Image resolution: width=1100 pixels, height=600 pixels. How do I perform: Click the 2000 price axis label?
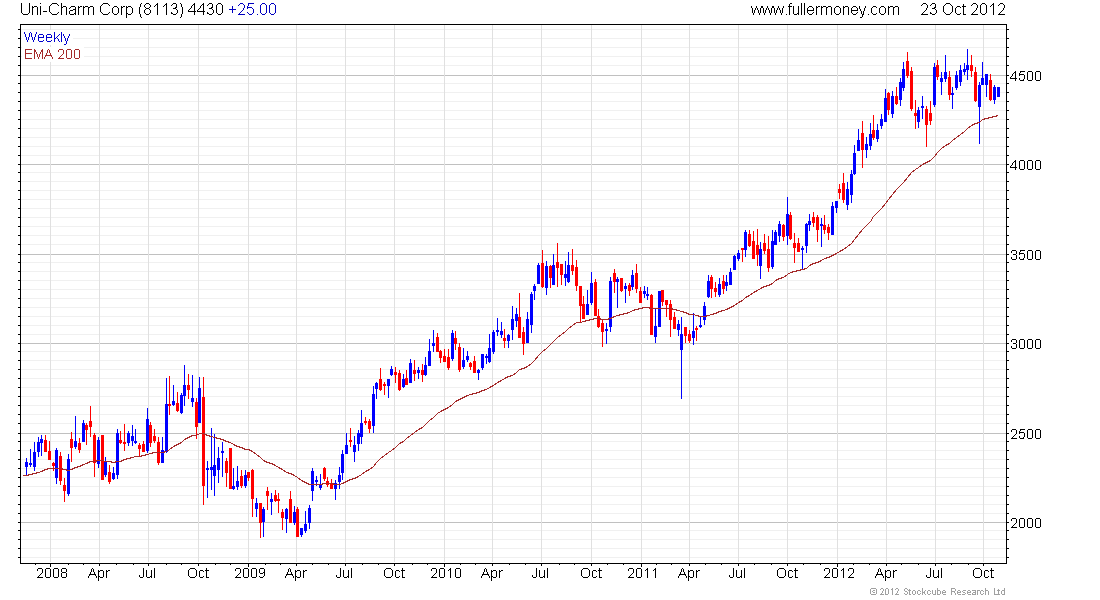(x=1026, y=524)
